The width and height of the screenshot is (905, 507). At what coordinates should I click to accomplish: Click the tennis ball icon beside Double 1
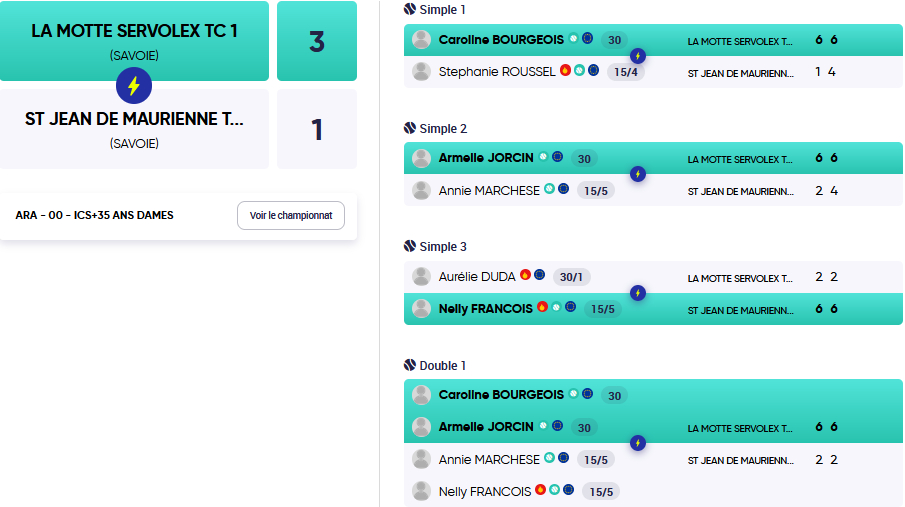coord(410,365)
